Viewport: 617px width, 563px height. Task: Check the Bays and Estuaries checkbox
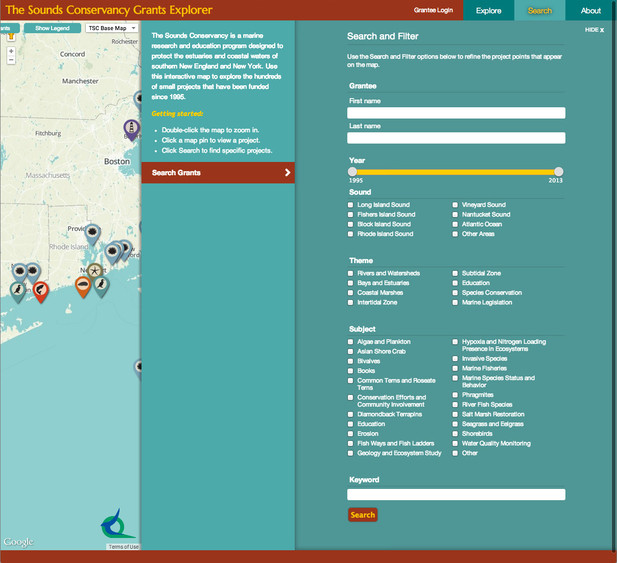(x=350, y=283)
